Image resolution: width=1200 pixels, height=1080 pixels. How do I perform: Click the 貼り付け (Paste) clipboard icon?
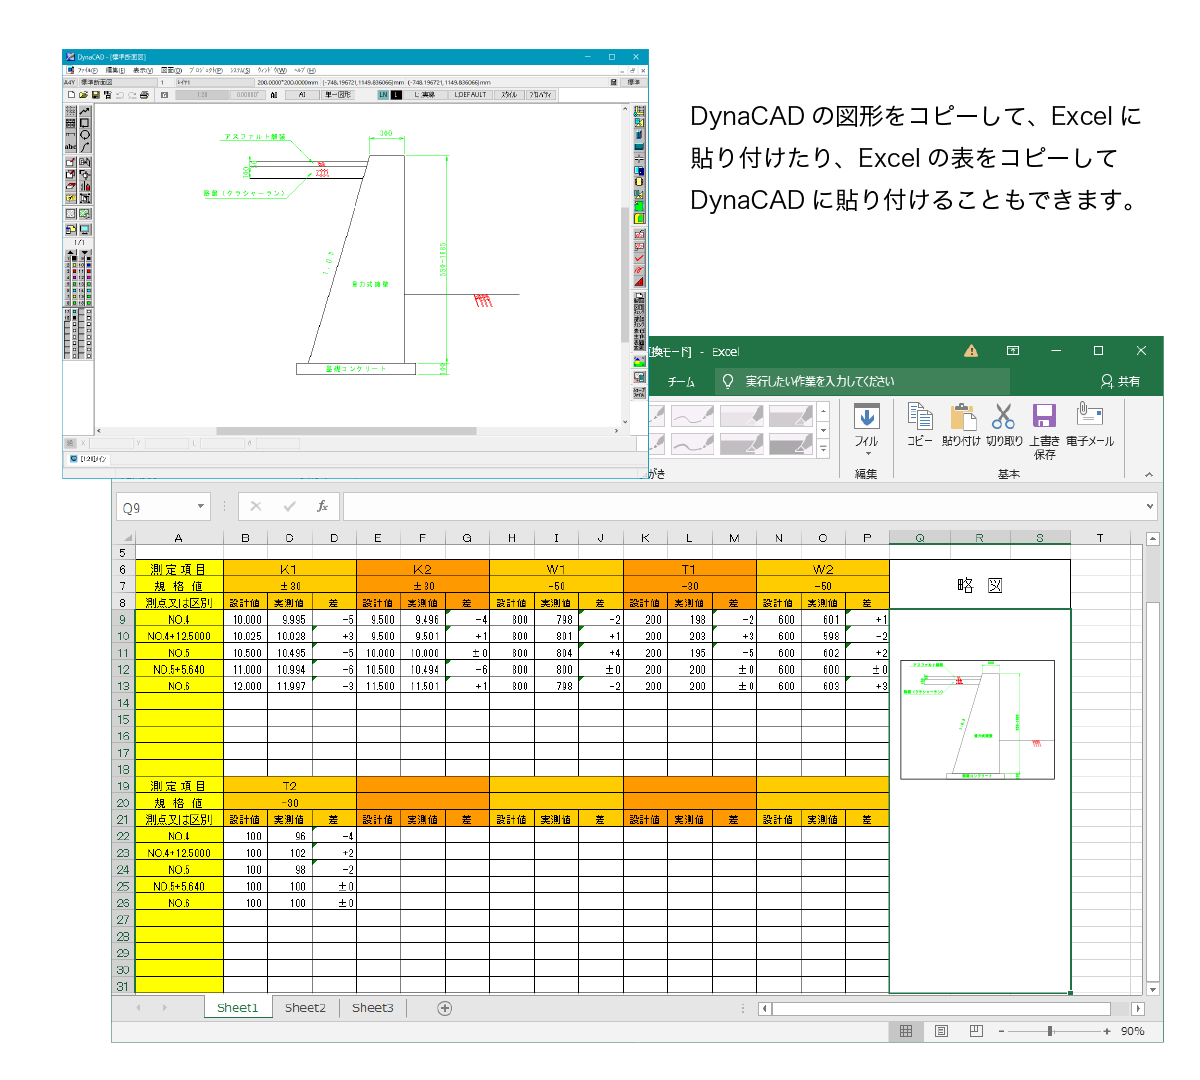962,416
